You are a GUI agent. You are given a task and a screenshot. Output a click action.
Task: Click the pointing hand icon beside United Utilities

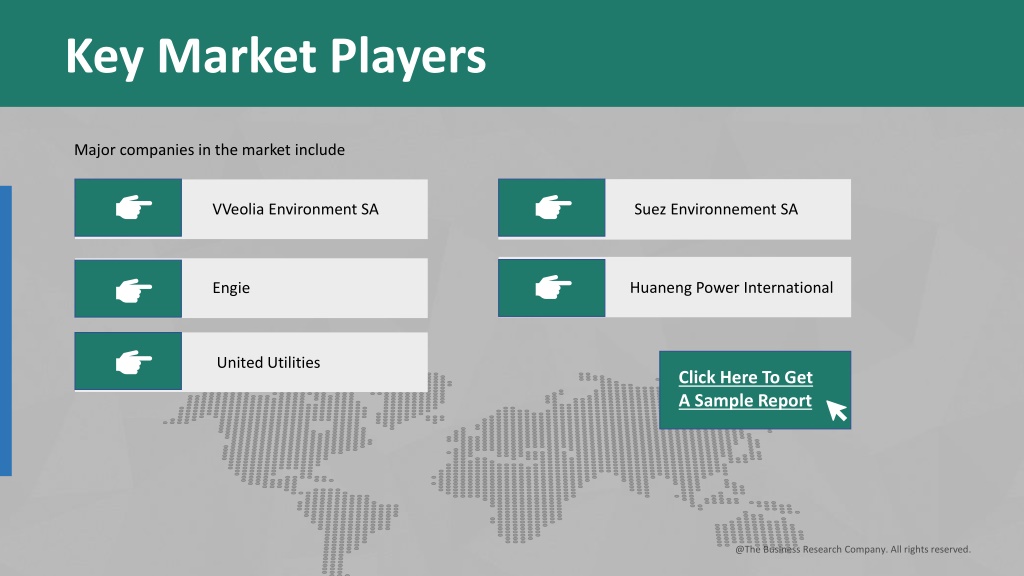(x=134, y=362)
